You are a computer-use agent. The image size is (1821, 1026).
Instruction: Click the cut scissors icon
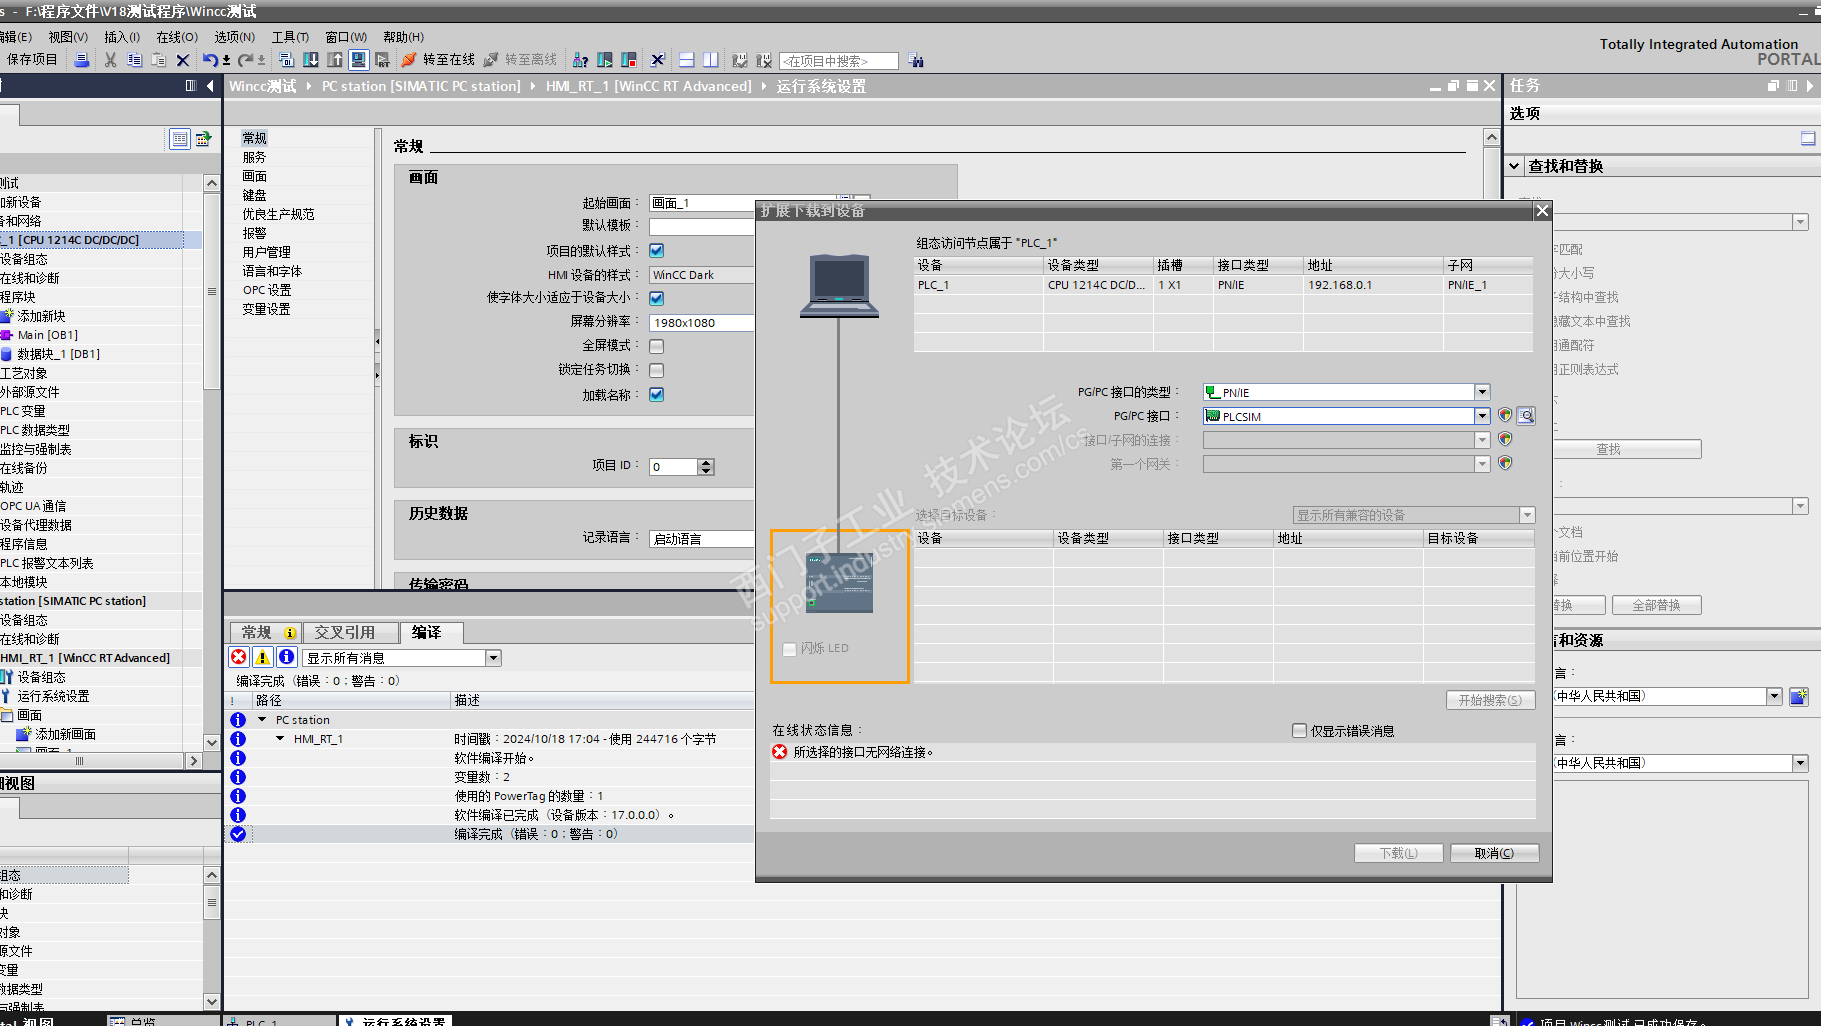(110, 60)
